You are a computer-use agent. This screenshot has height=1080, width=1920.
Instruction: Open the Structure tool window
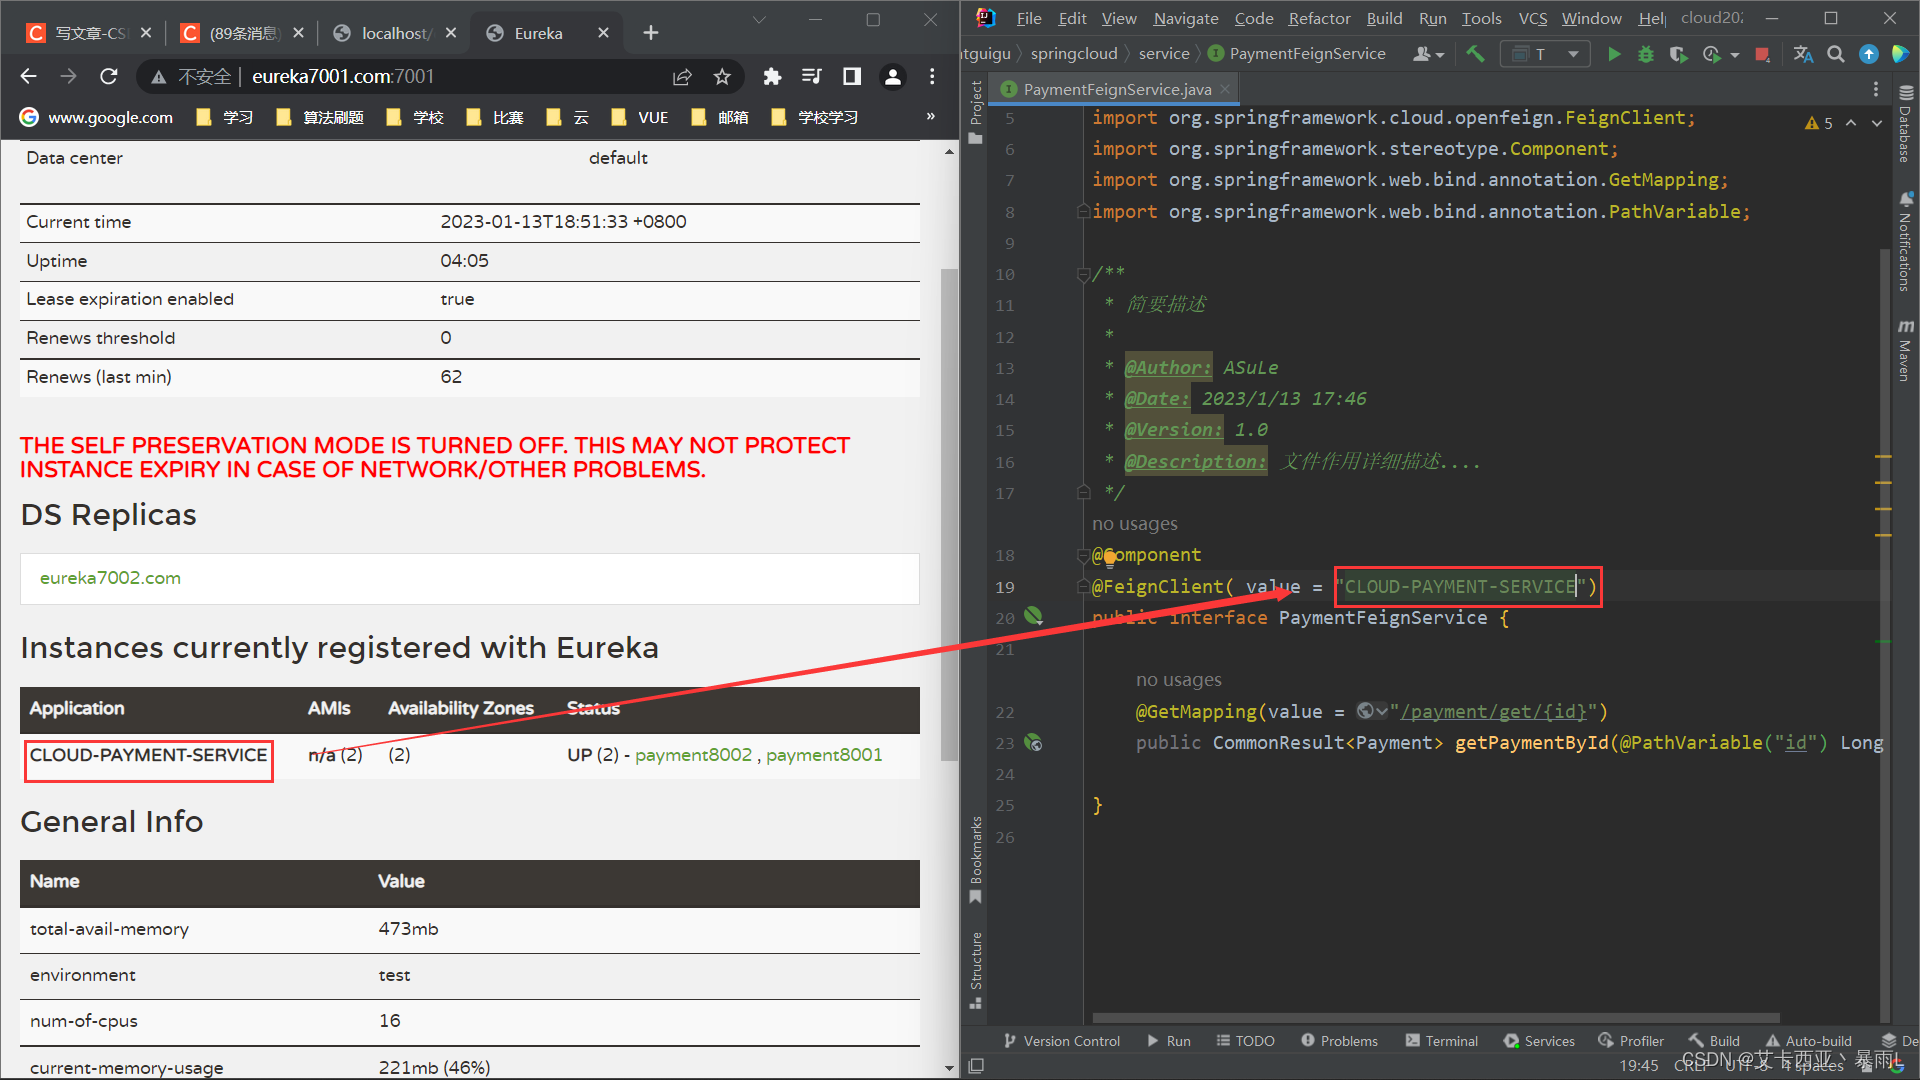976,970
